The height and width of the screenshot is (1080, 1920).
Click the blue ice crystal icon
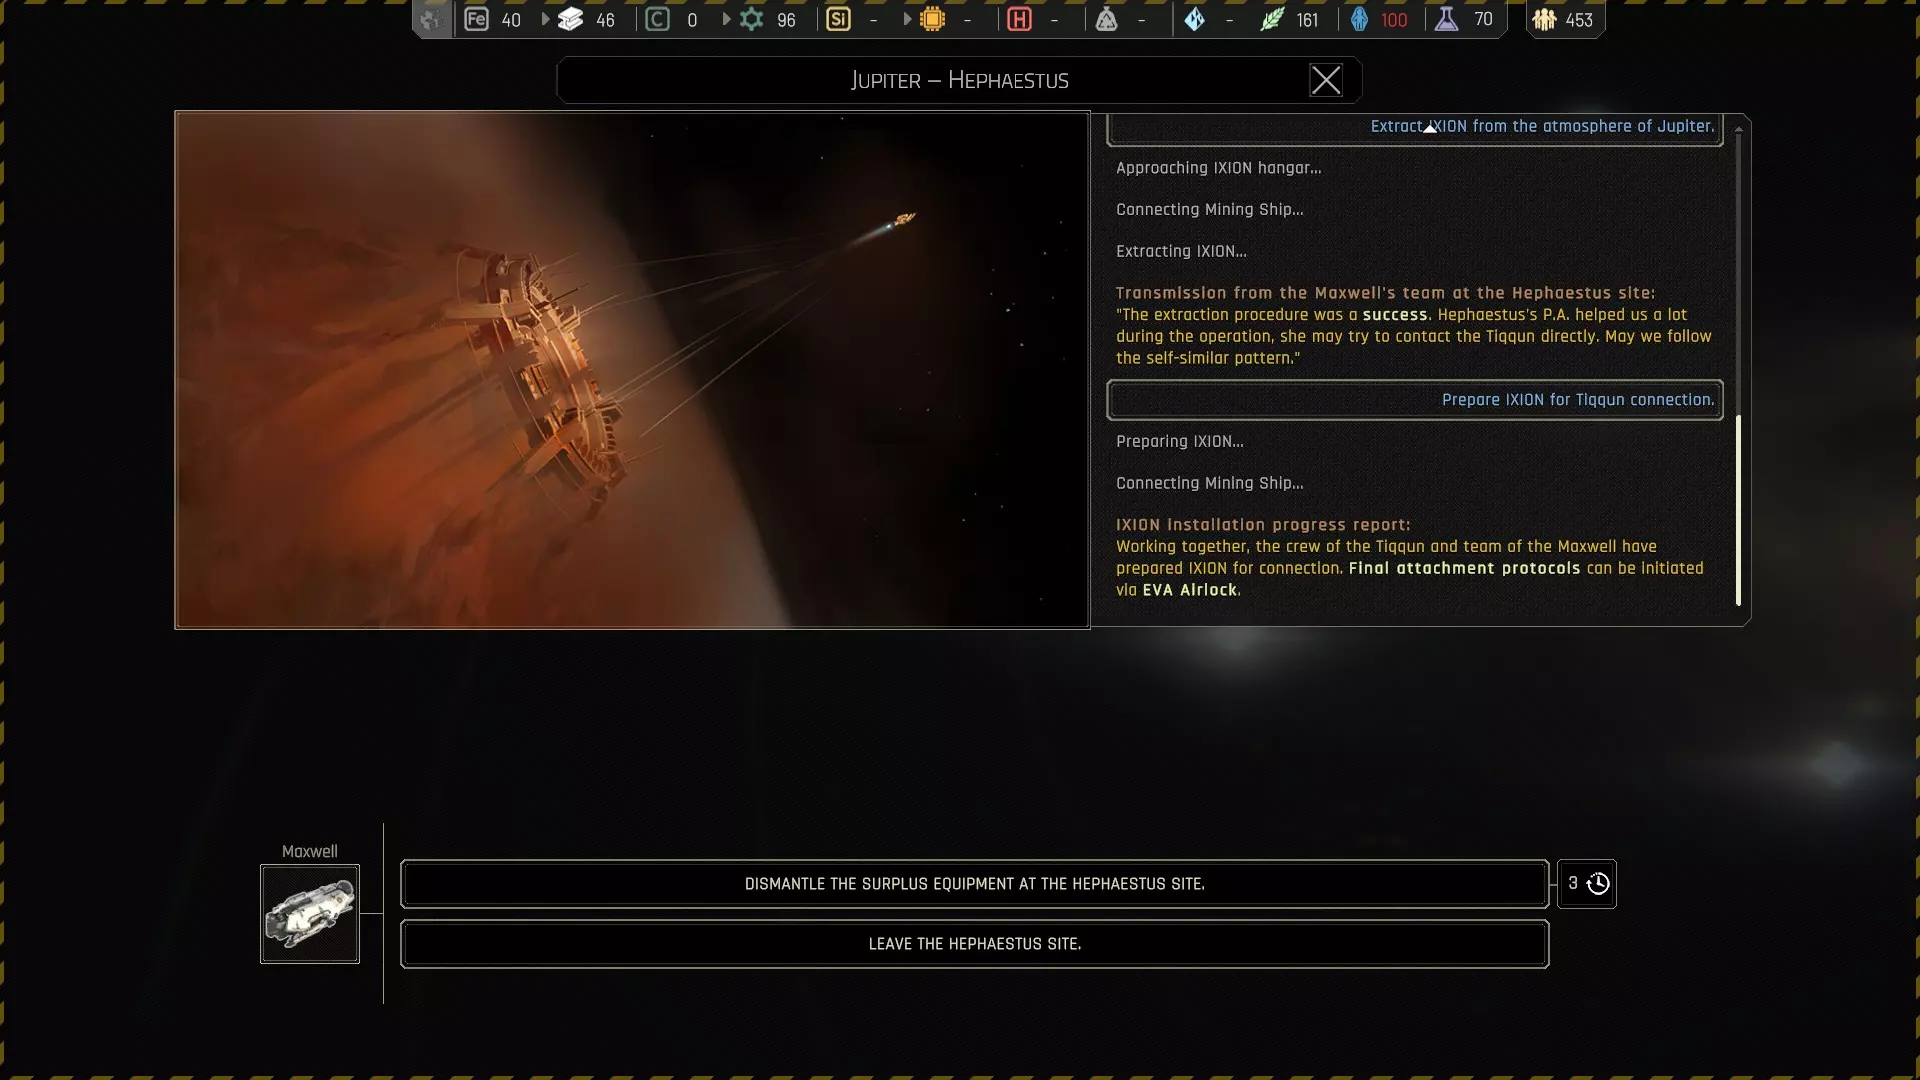pos(1194,20)
